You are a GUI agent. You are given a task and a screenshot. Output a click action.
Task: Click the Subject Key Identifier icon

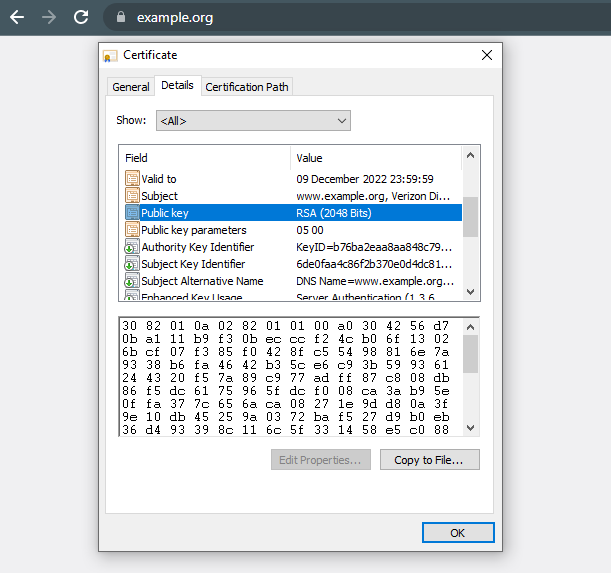132,264
